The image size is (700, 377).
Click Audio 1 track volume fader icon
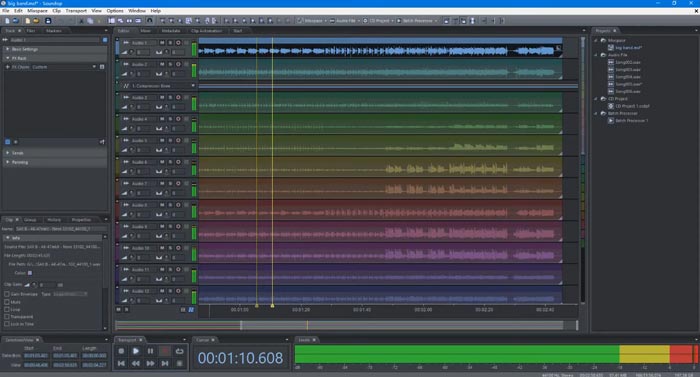[125, 52]
